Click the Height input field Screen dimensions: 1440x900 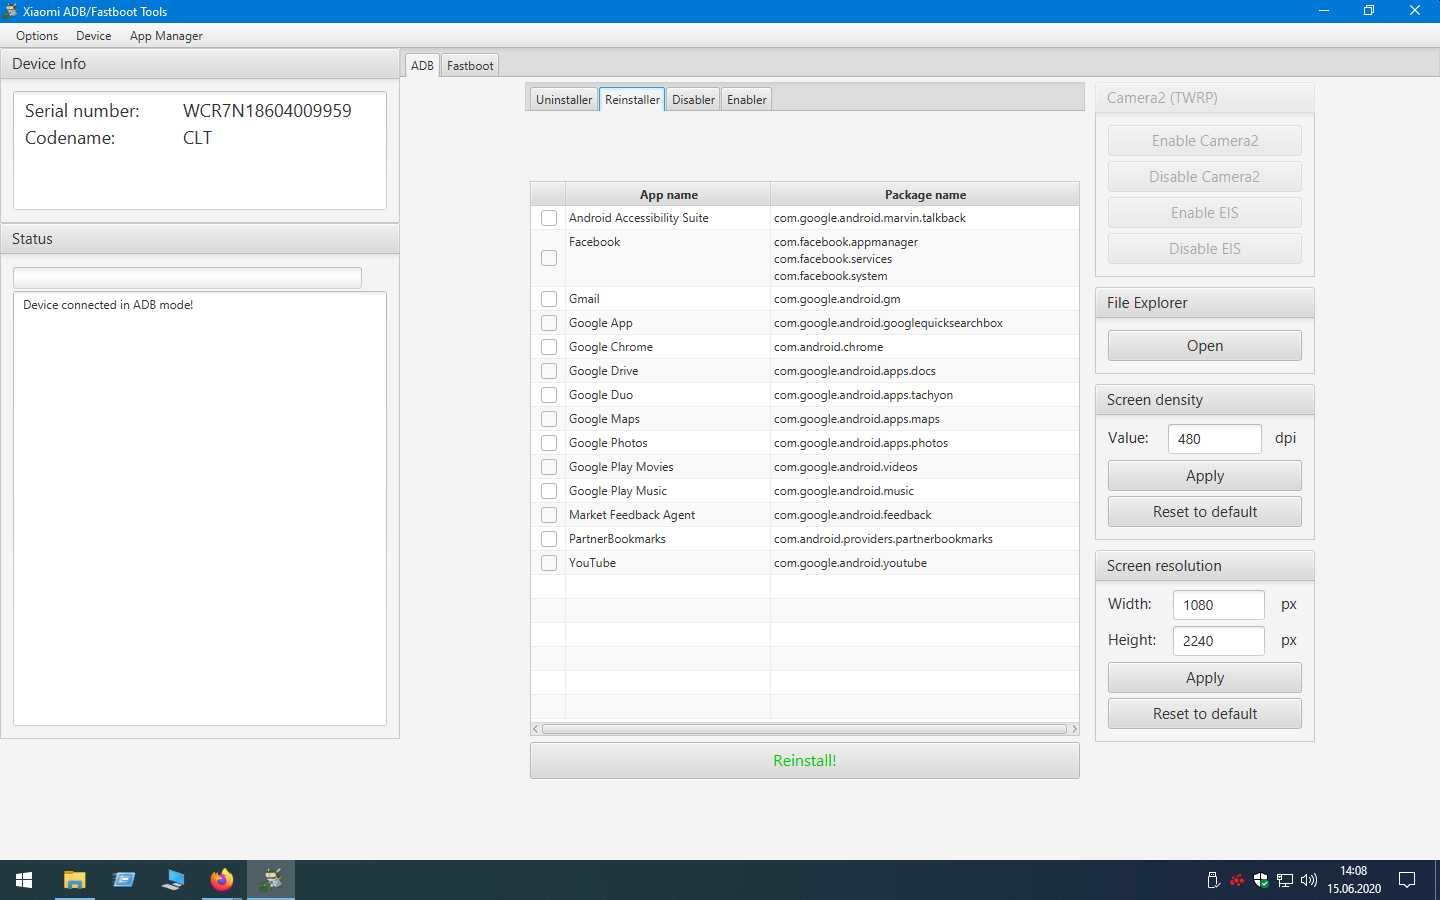1219,641
